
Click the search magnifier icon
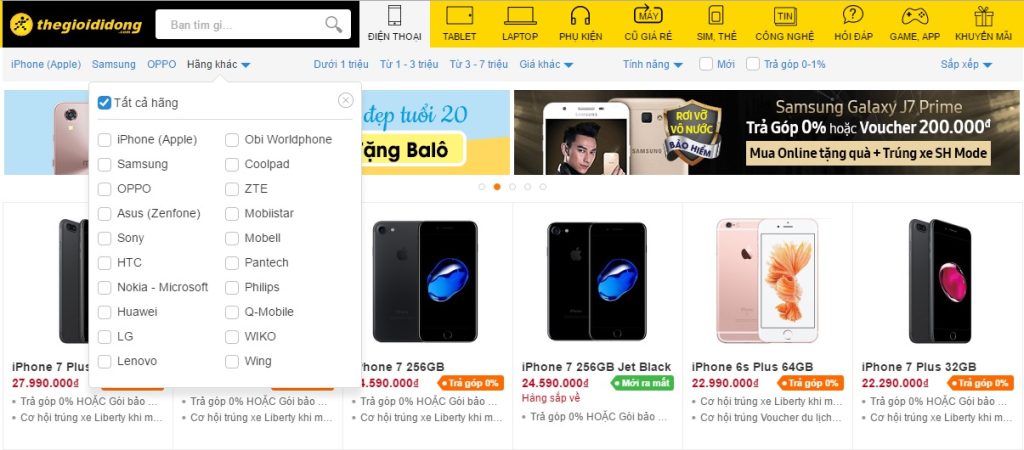333,25
